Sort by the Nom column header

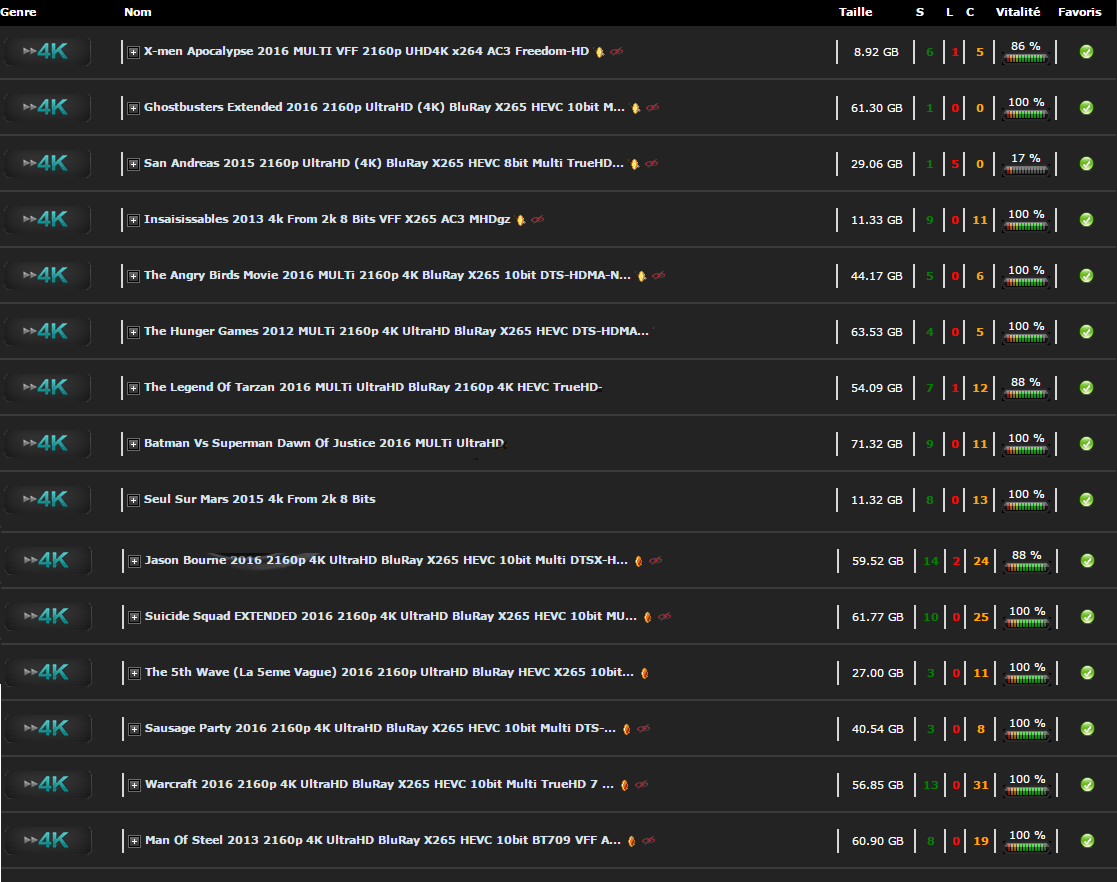(x=137, y=12)
